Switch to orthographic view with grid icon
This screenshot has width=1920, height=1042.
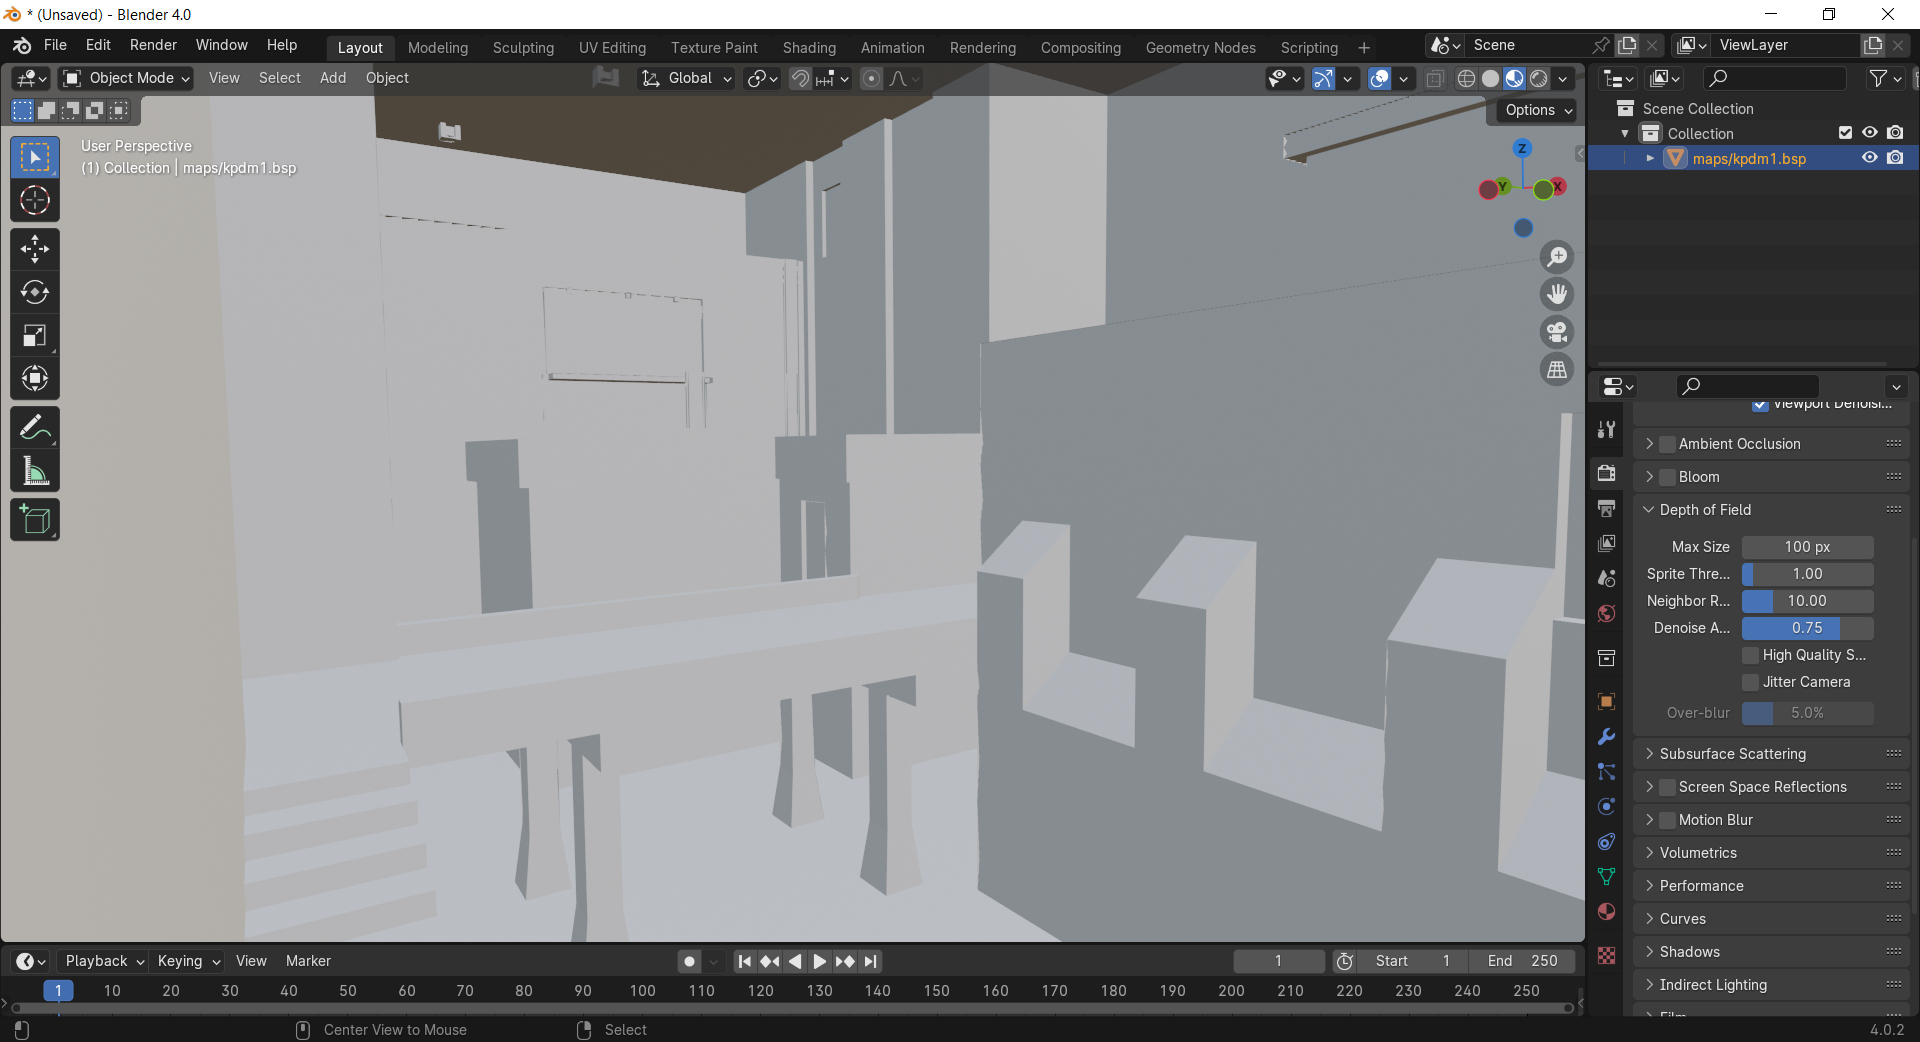pos(1557,370)
